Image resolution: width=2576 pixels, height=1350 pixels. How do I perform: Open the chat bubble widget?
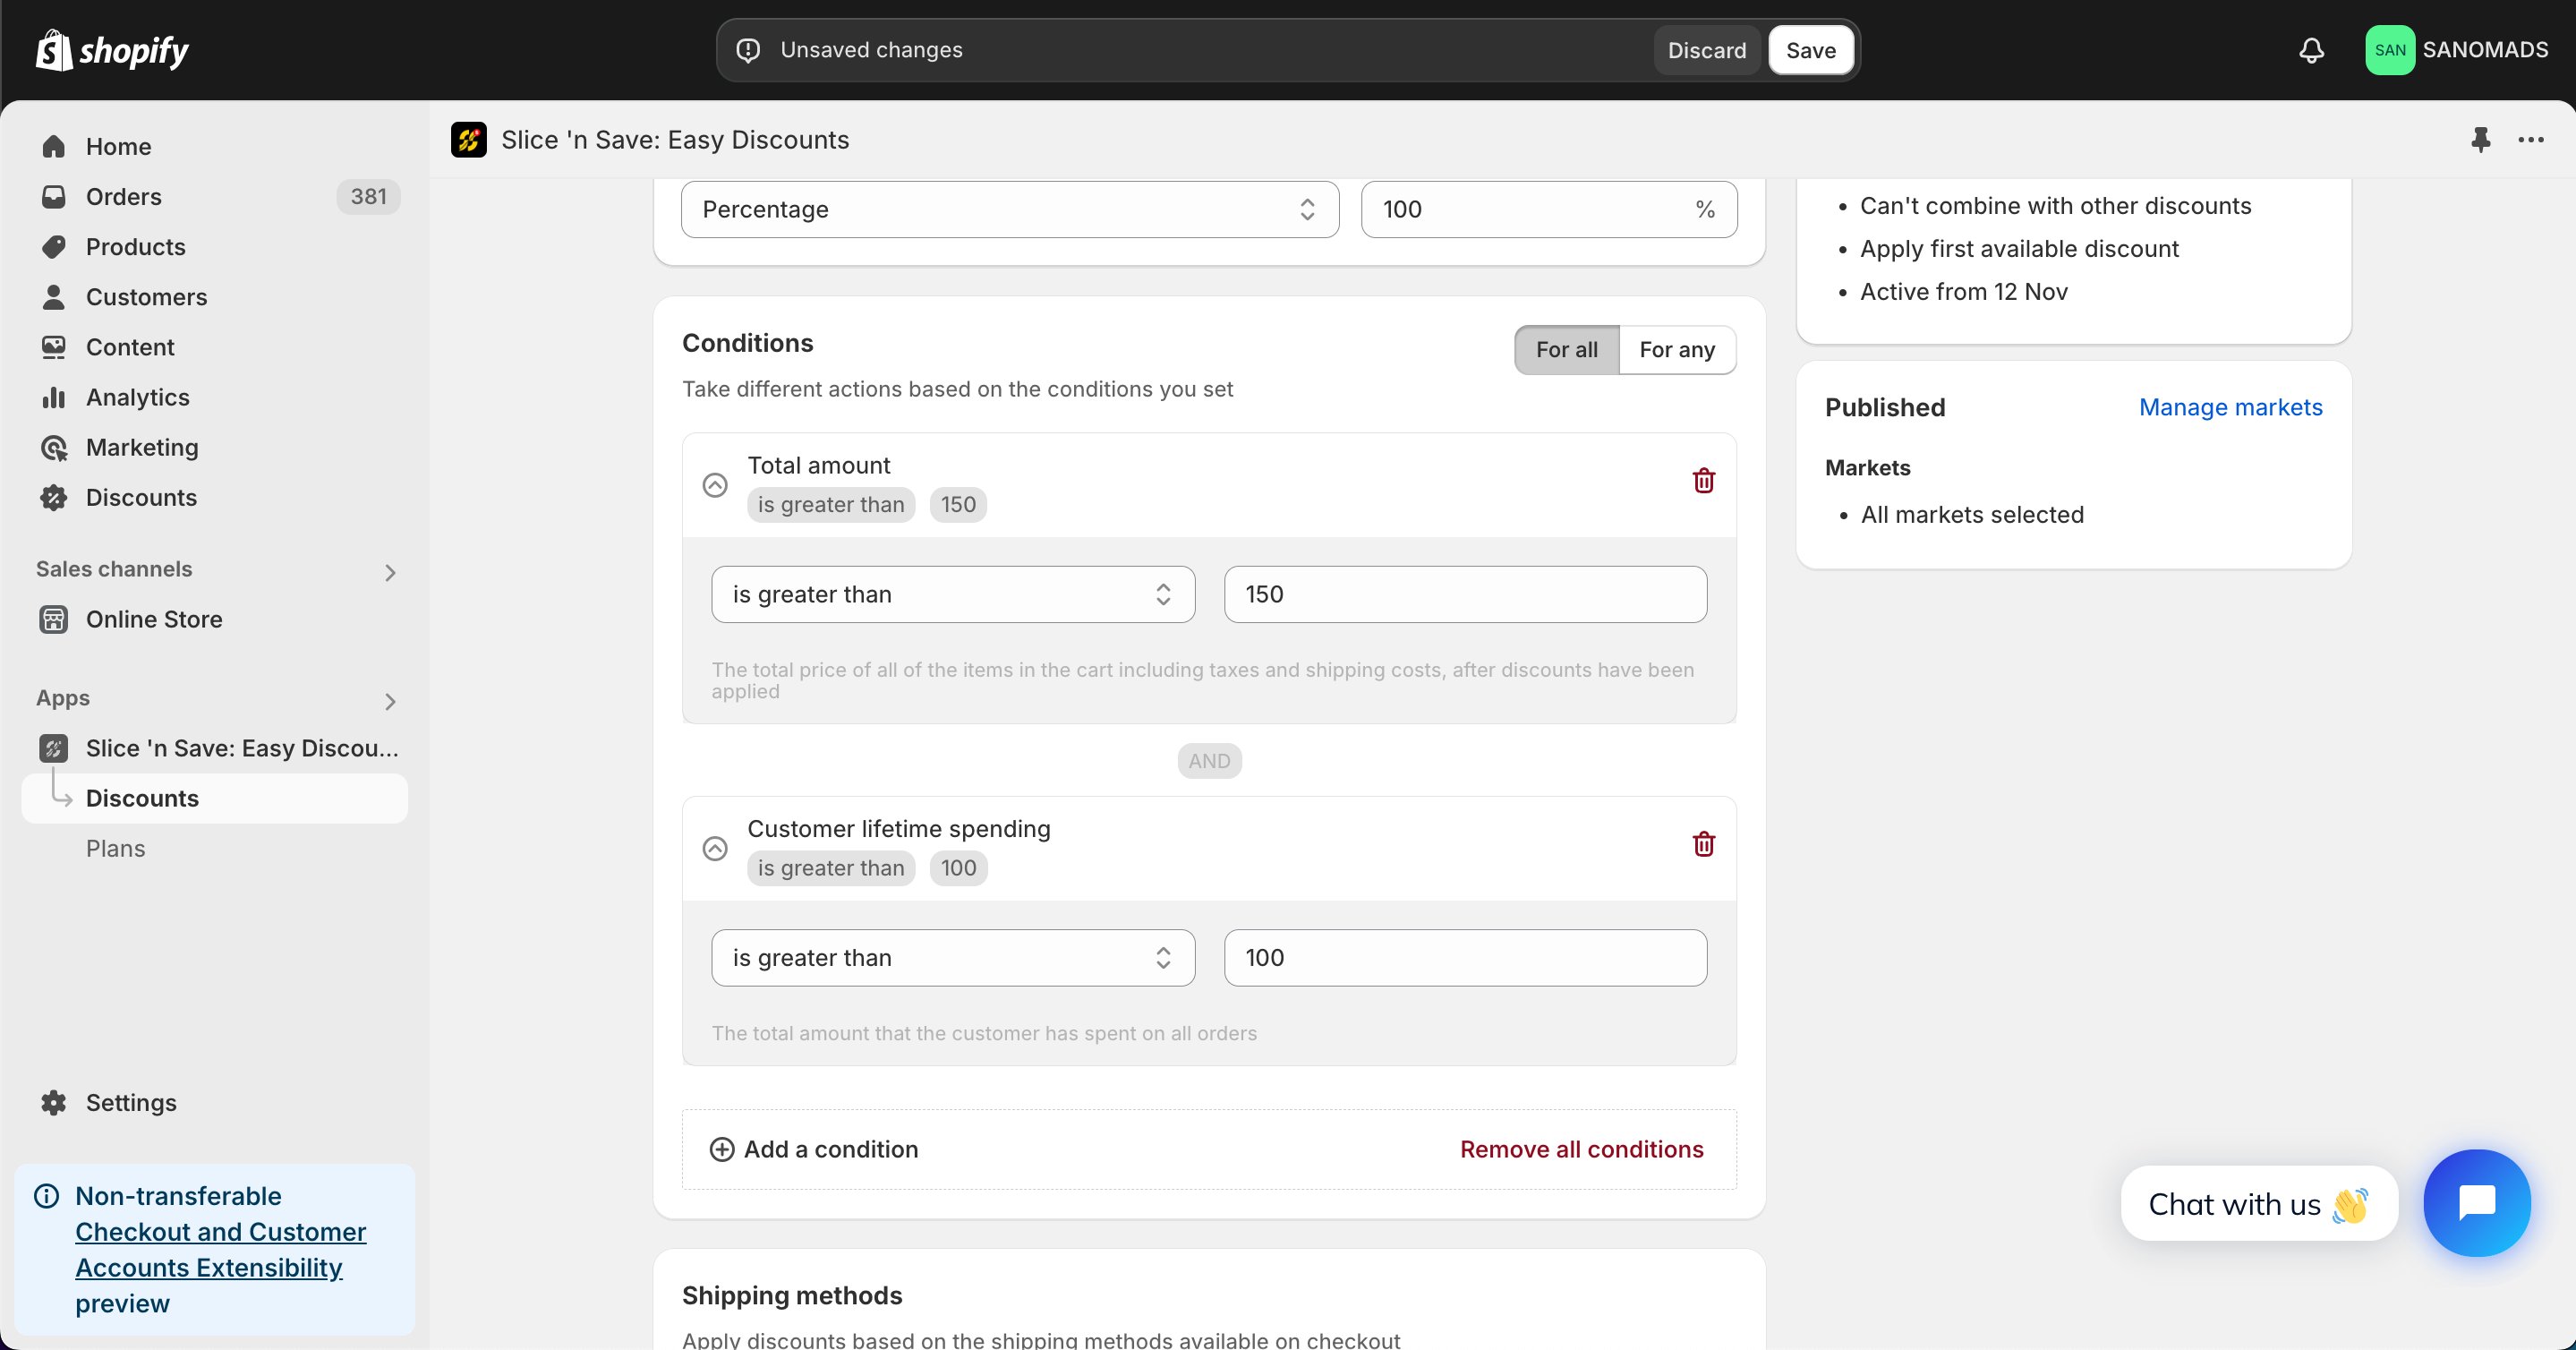[2477, 1203]
